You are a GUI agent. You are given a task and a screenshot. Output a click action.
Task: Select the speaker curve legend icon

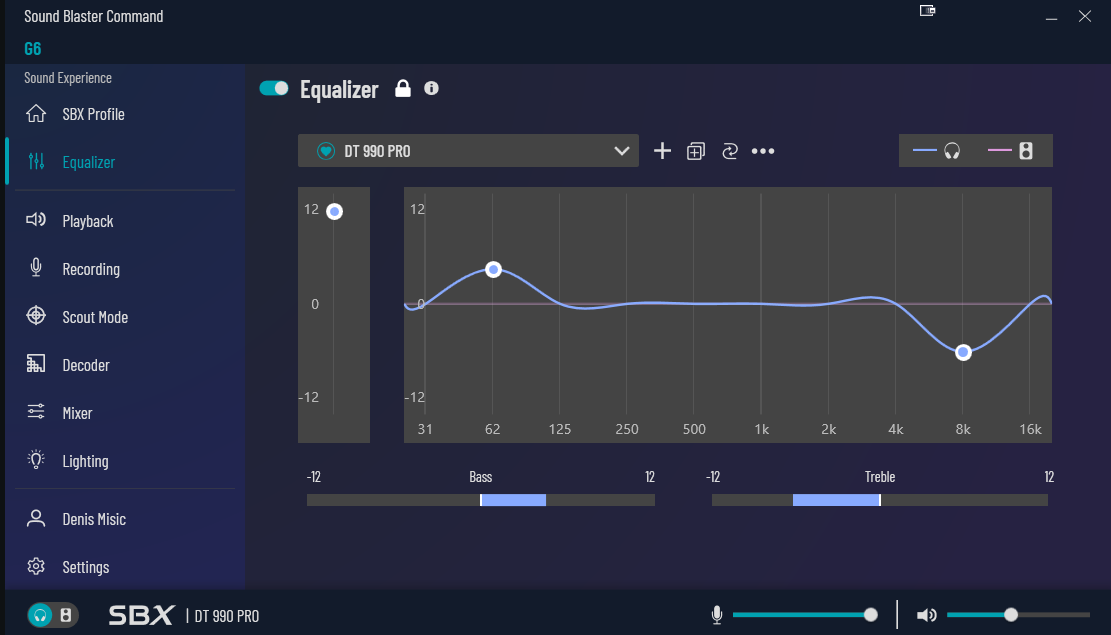1025,150
